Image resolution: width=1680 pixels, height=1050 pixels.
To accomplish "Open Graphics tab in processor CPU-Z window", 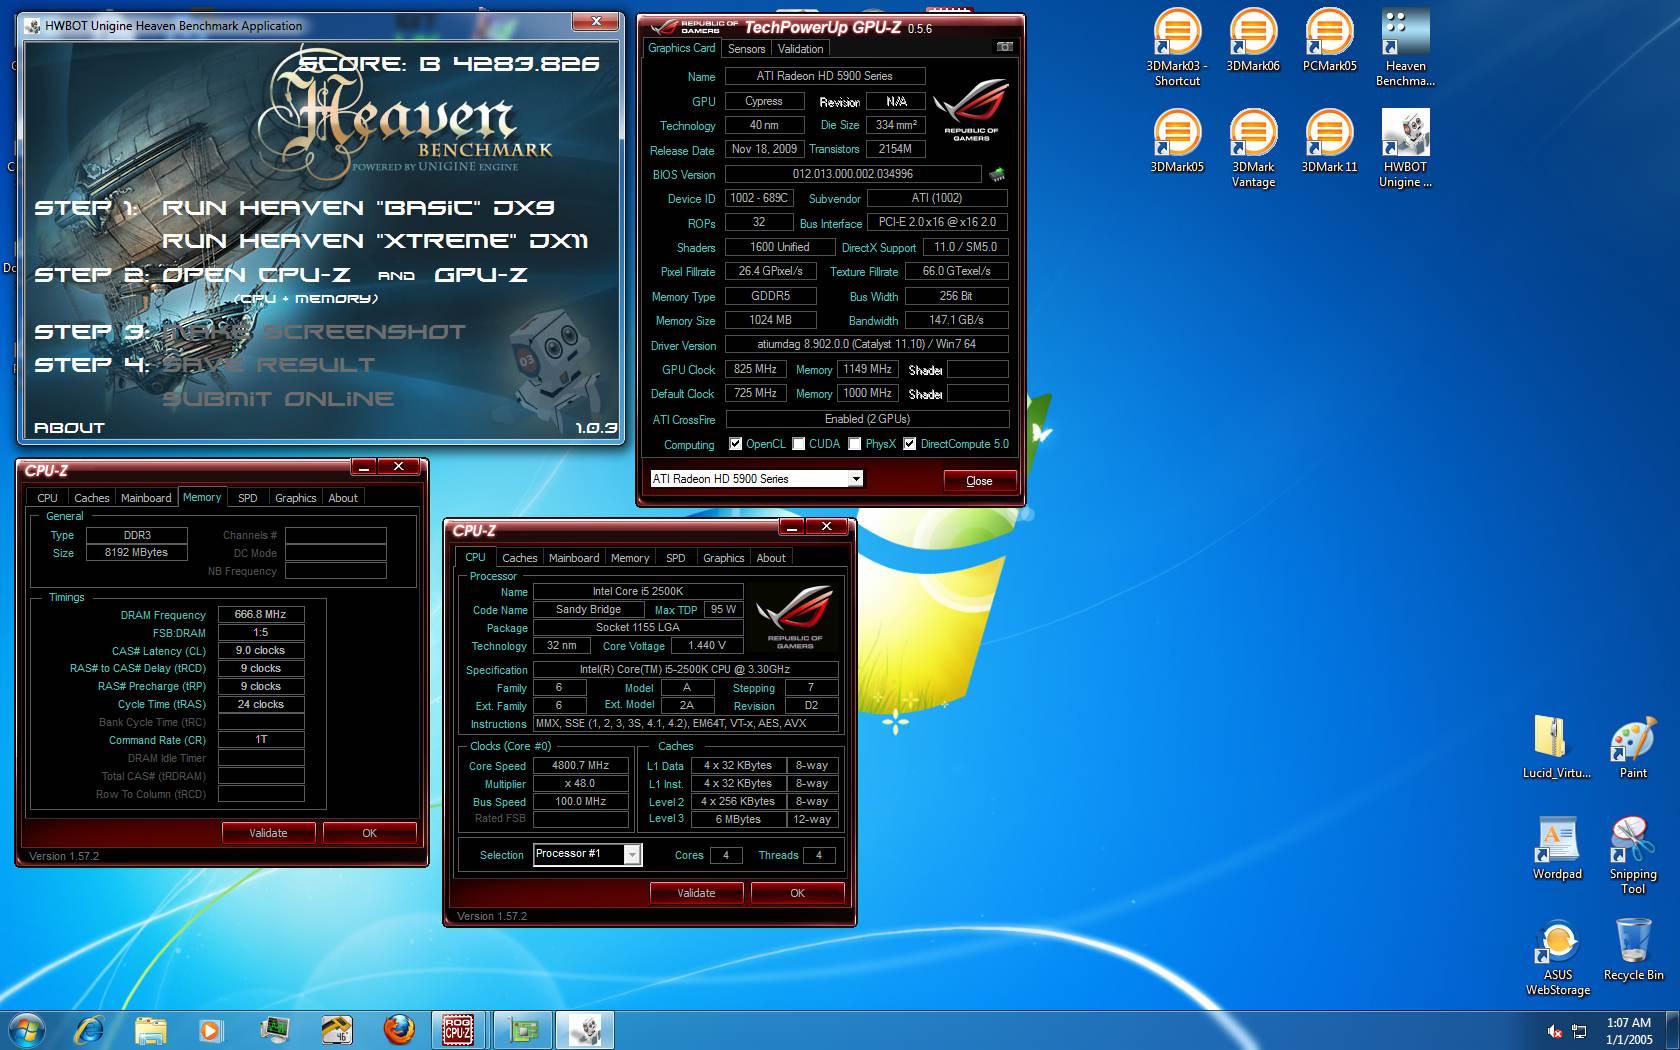I will click(x=724, y=558).
